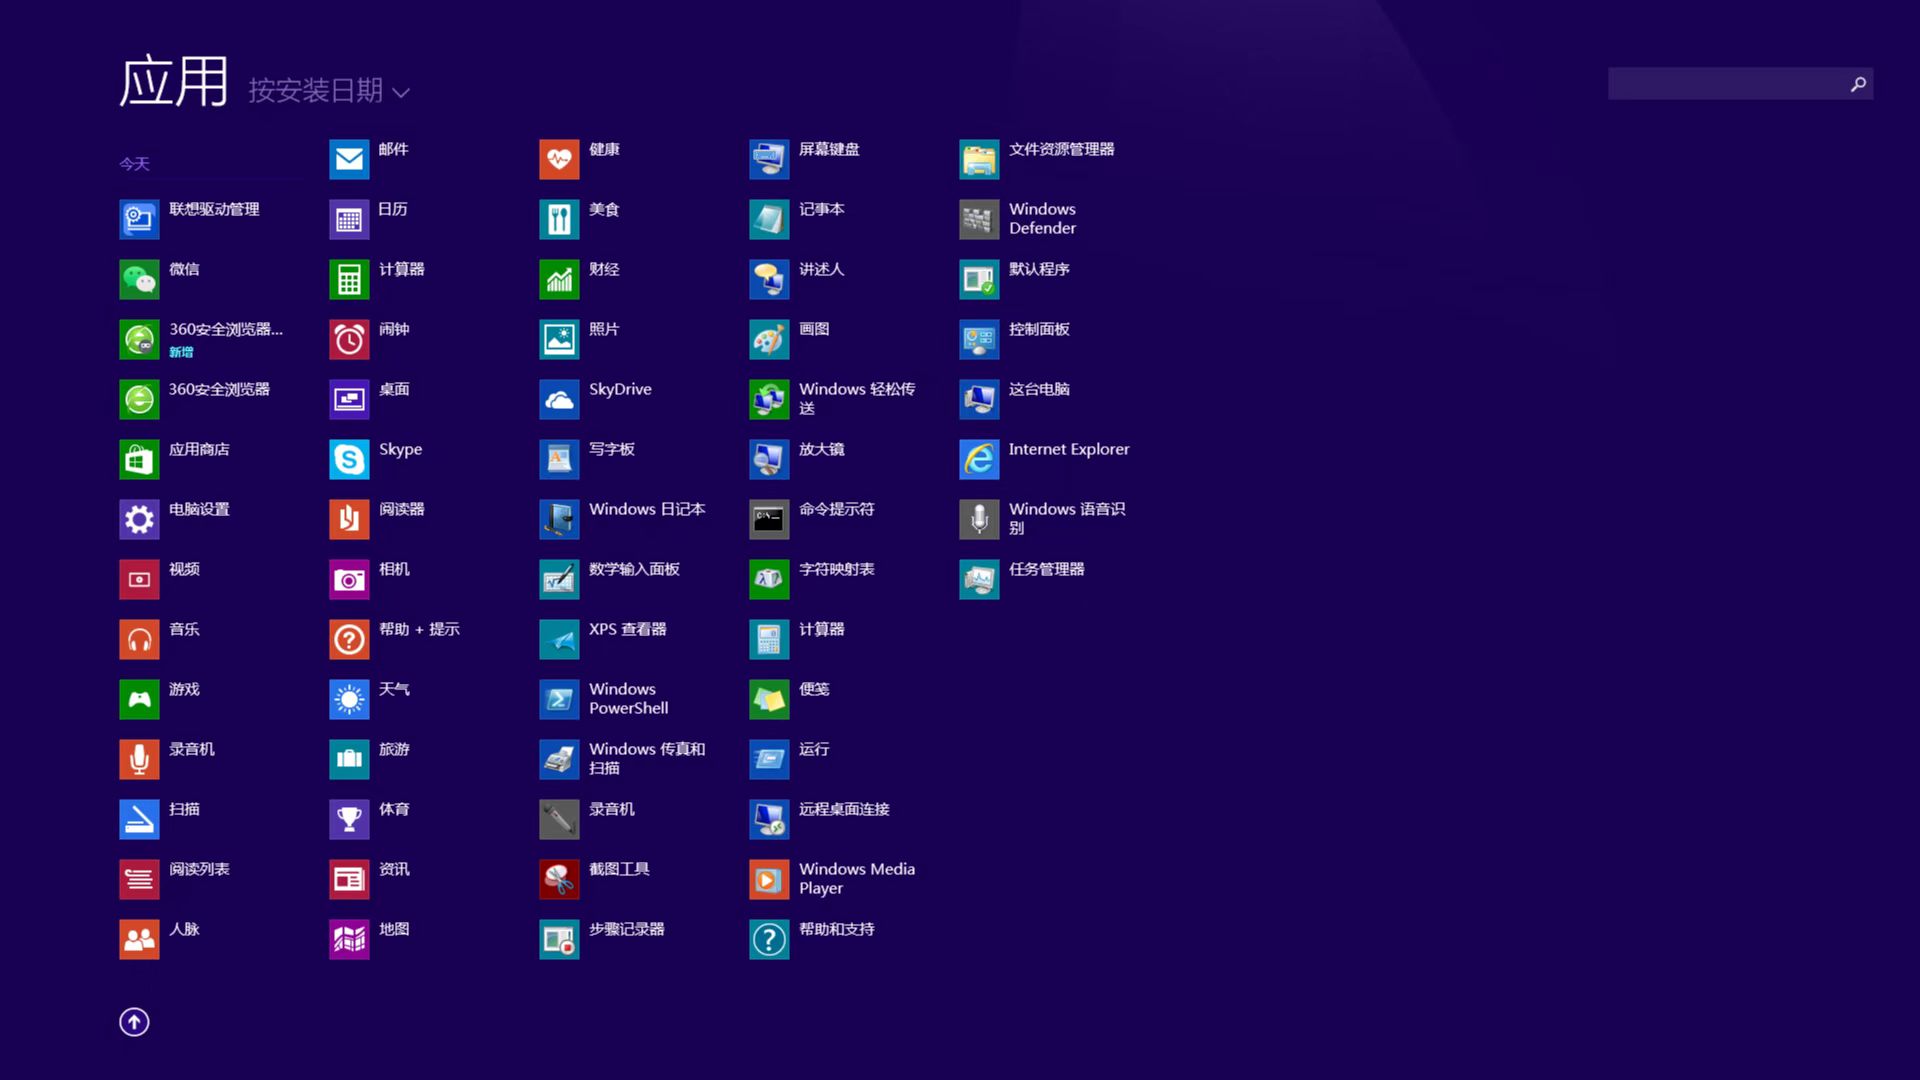
Task: Open the 地图 maps icon
Action: point(349,939)
